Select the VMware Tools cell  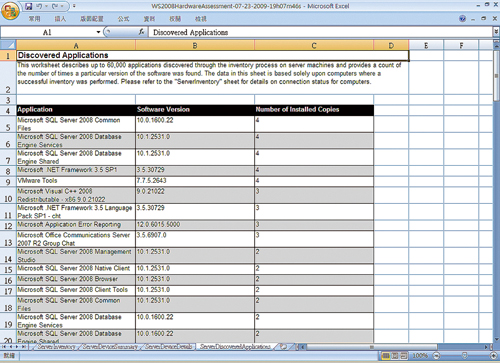pyautogui.click(x=76, y=181)
